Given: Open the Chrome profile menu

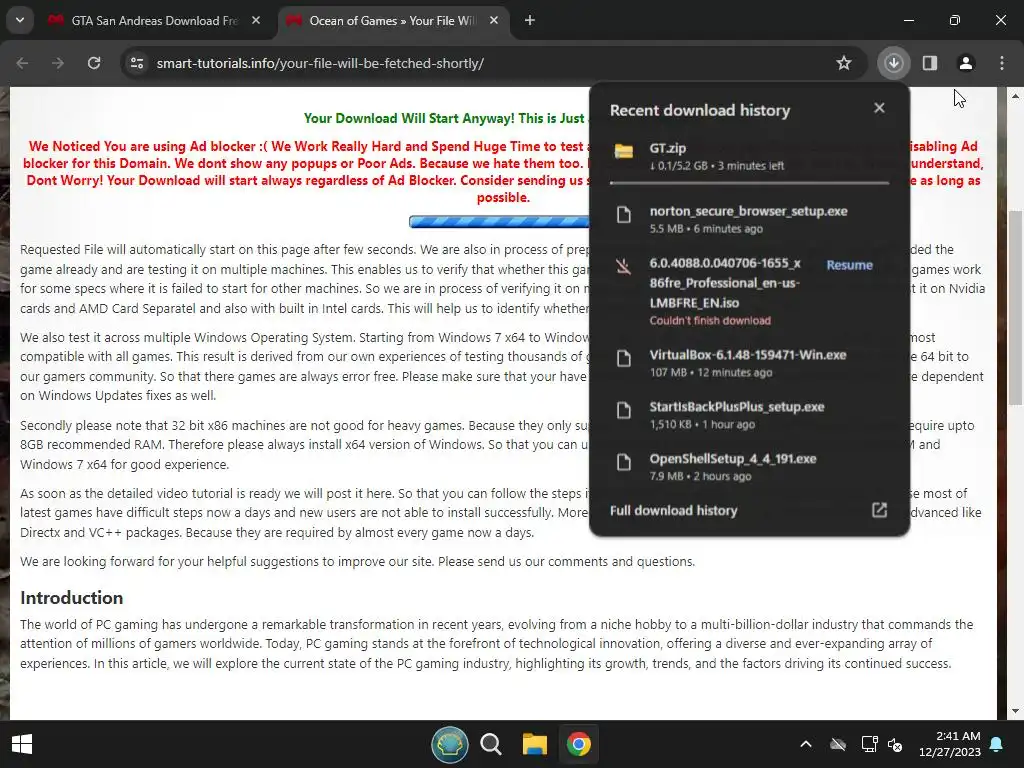Looking at the screenshot, I should [x=965, y=63].
